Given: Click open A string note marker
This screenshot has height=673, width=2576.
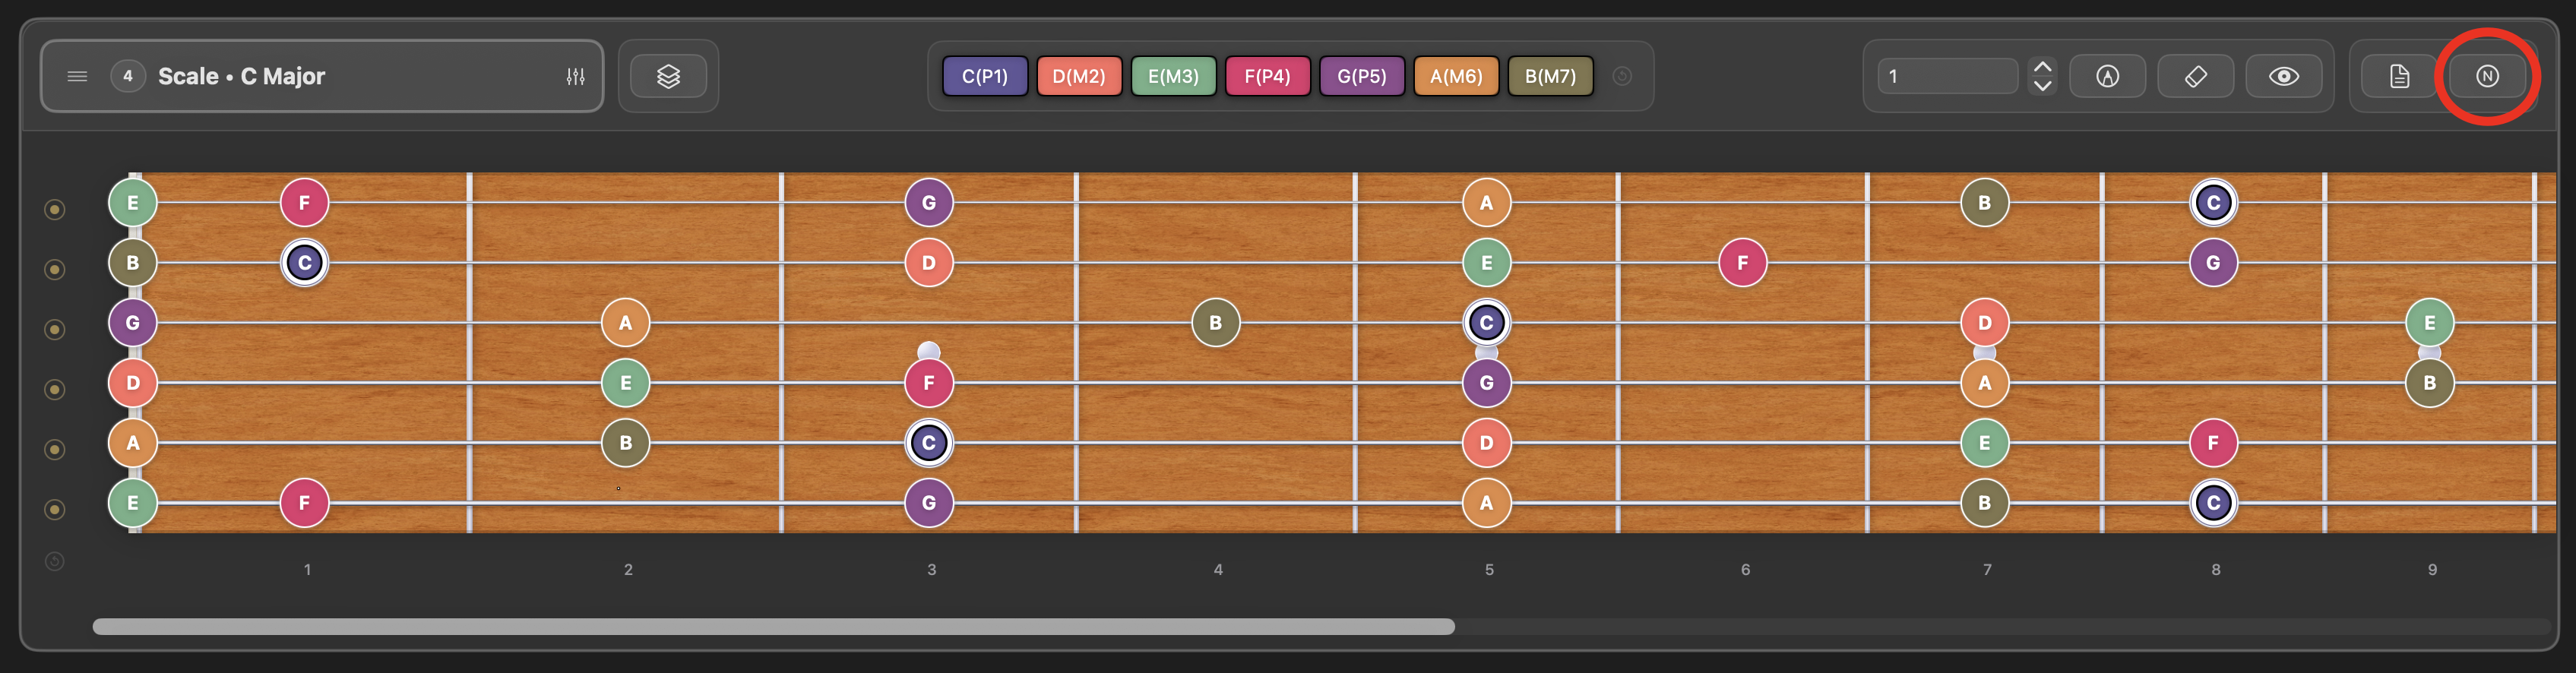Looking at the screenshot, I should click(x=133, y=443).
